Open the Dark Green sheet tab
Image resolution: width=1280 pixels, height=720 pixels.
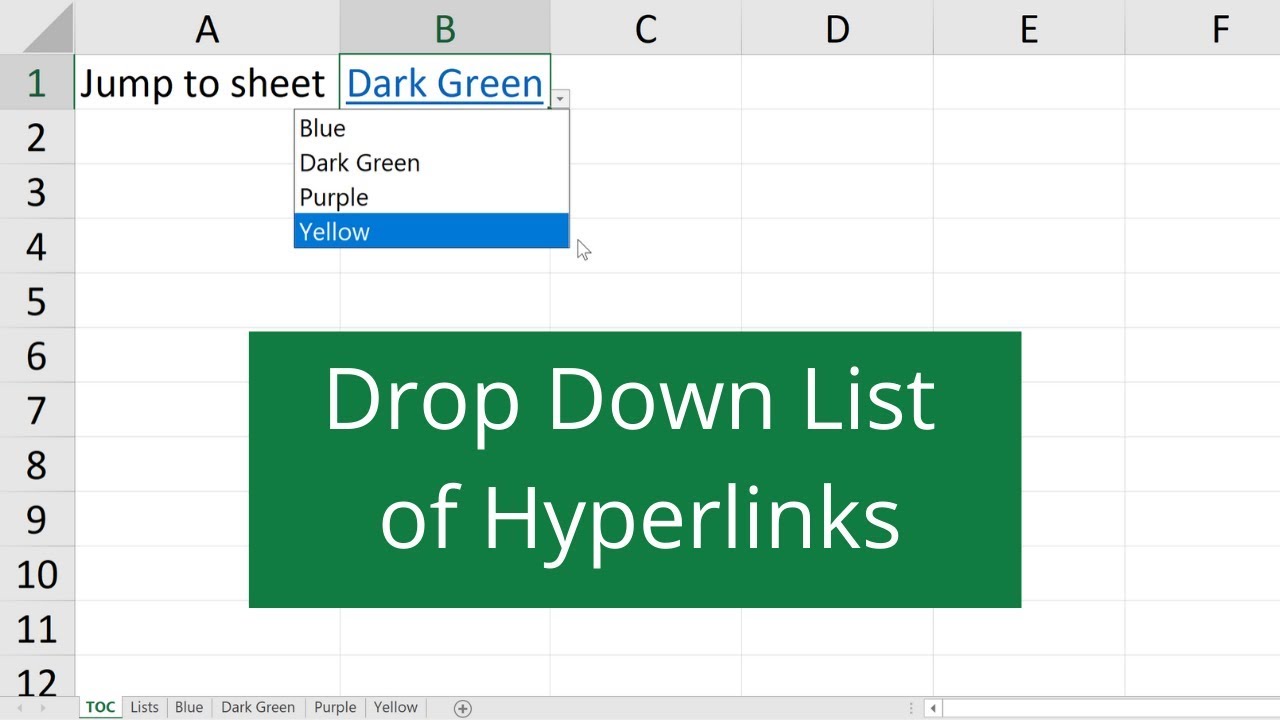click(257, 707)
